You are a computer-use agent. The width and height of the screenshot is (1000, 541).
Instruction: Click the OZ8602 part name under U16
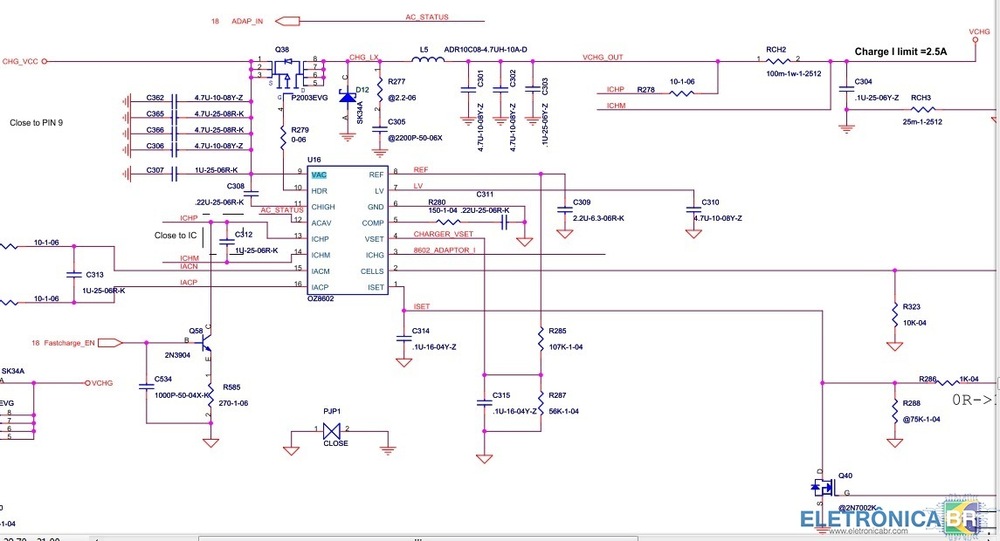click(x=321, y=298)
